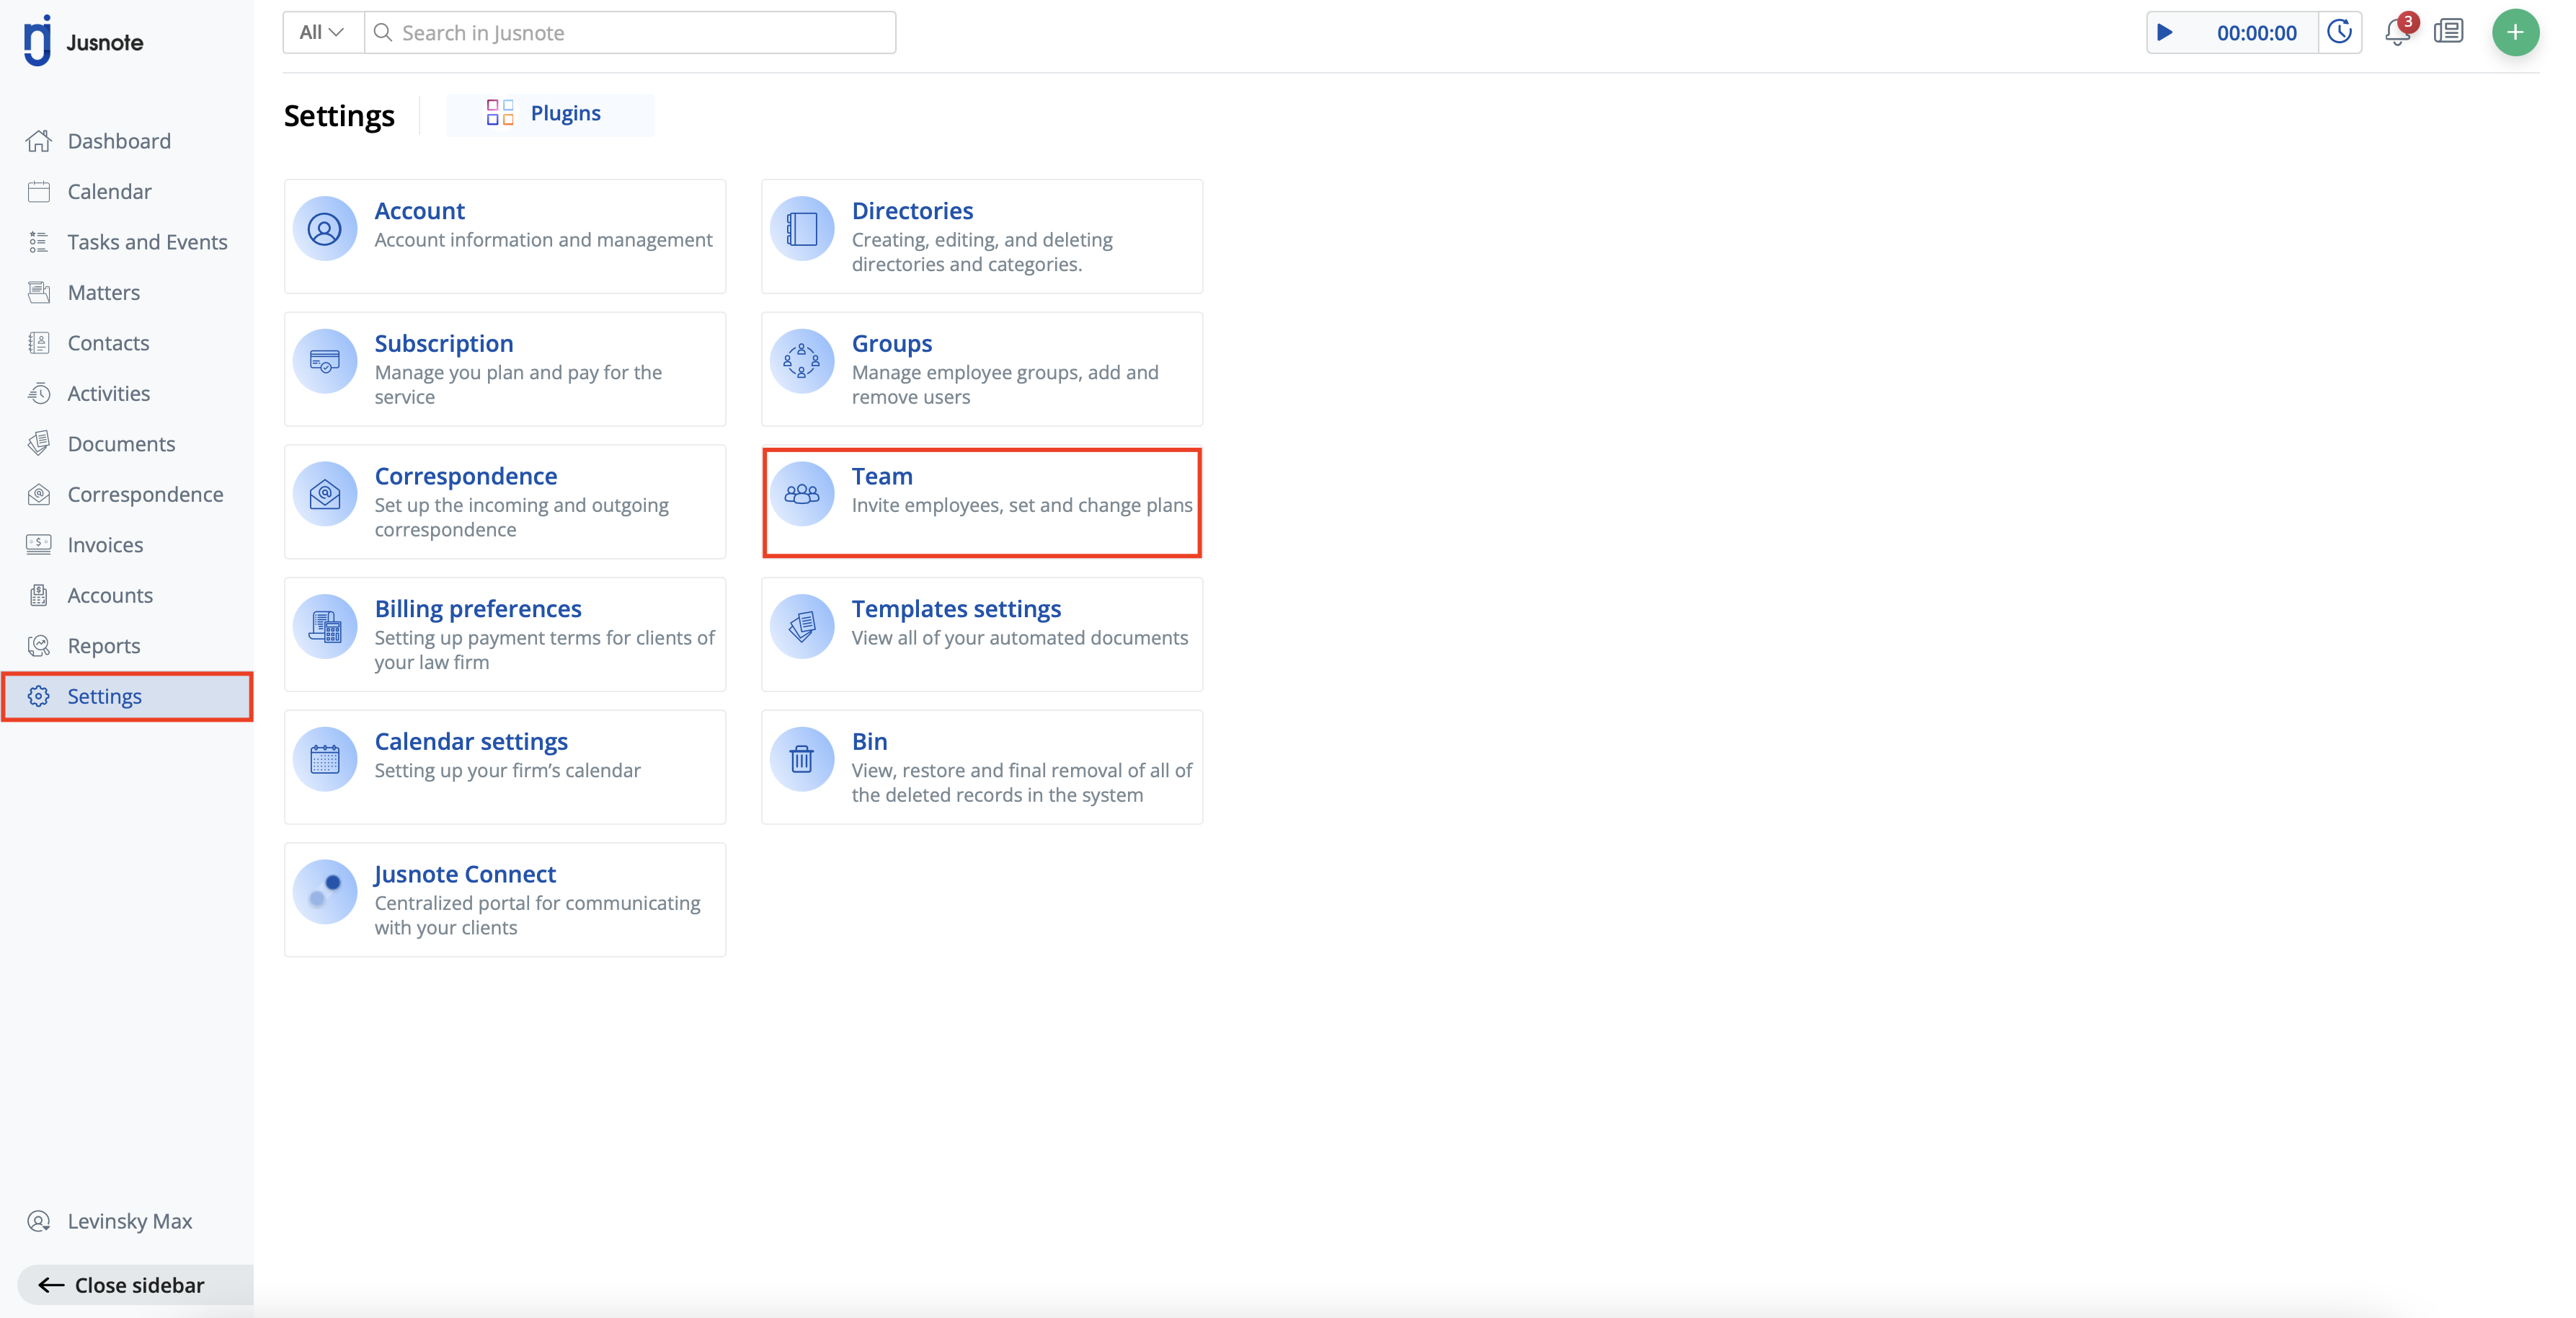
Task: Click the Groups people-circle icon
Action: point(802,361)
